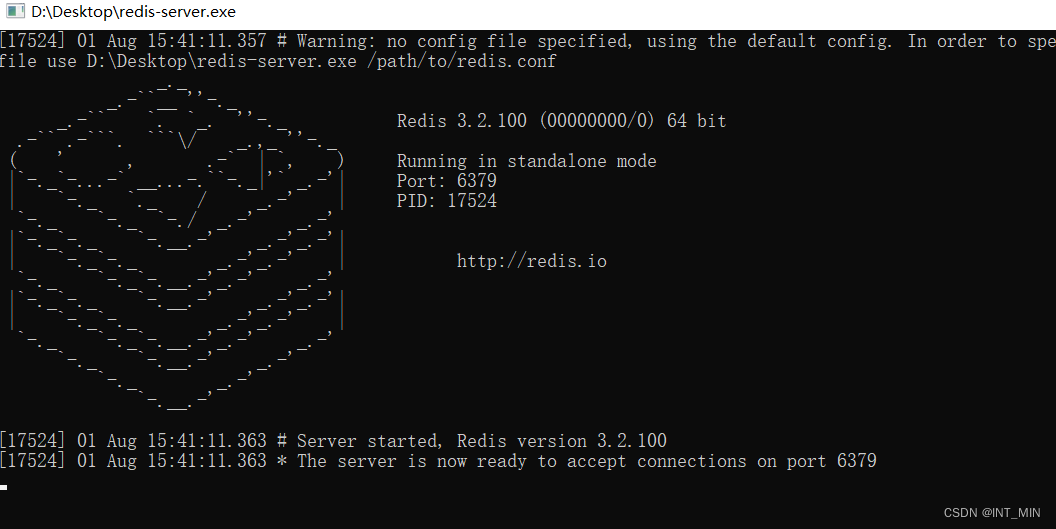Click the 'Port: 6379' line
Viewport: 1056px width, 529px height.
(x=447, y=181)
